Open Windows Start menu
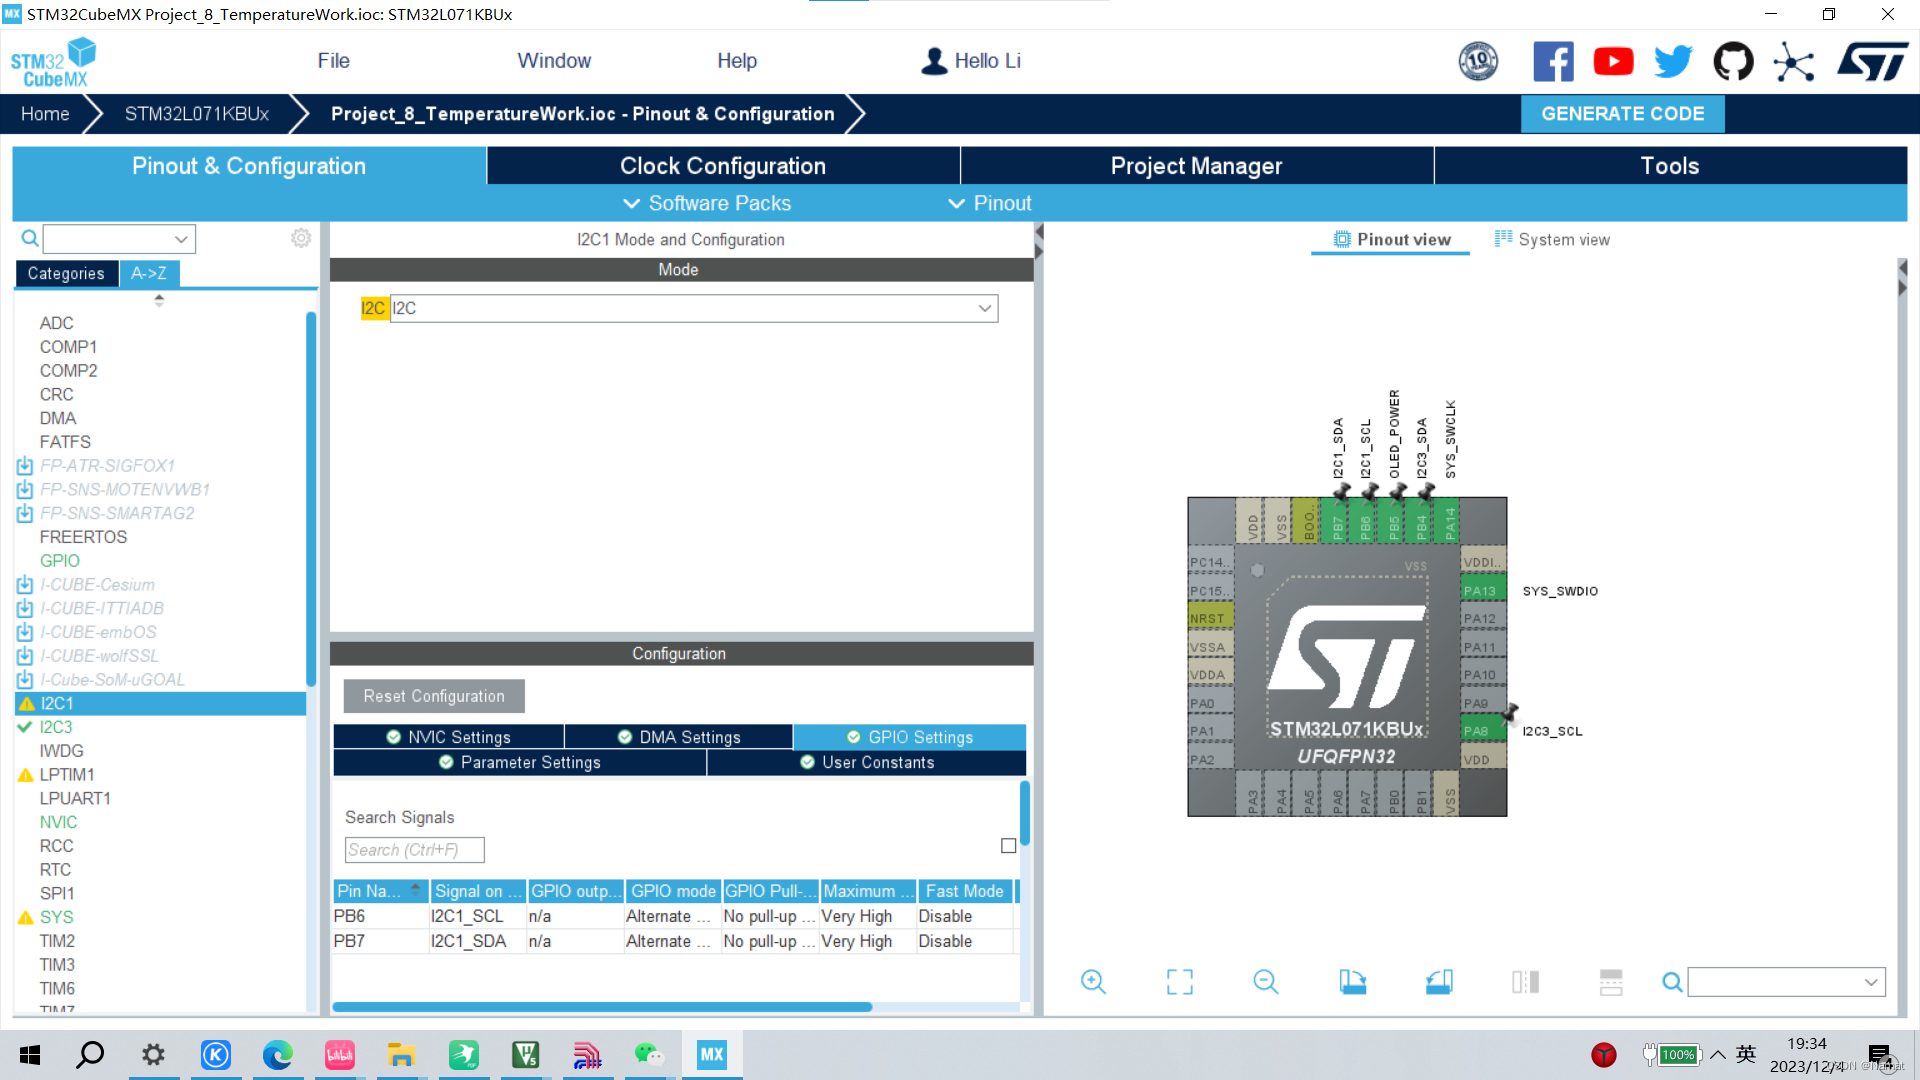This screenshot has width=1920, height=1080. tap(30, 1055)
